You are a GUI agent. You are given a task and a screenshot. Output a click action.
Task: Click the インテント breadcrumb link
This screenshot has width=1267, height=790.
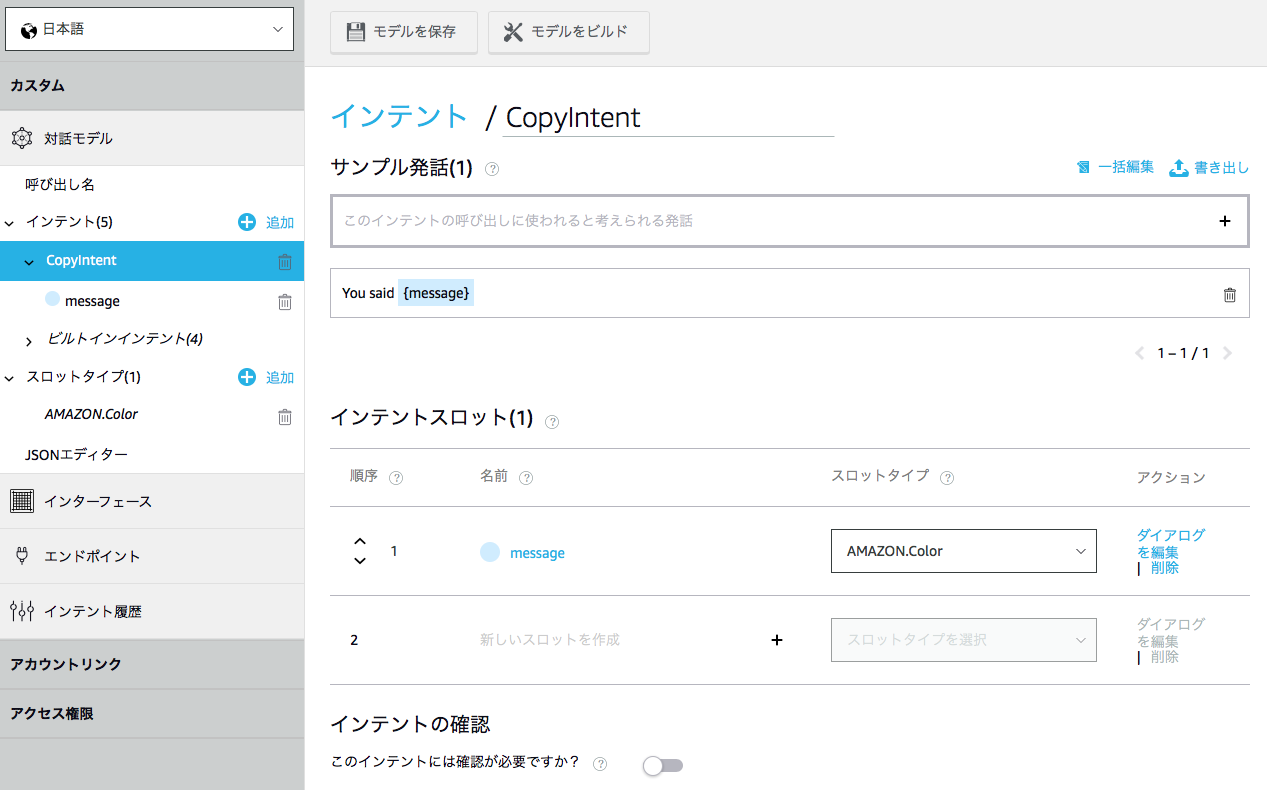(399, 116)
